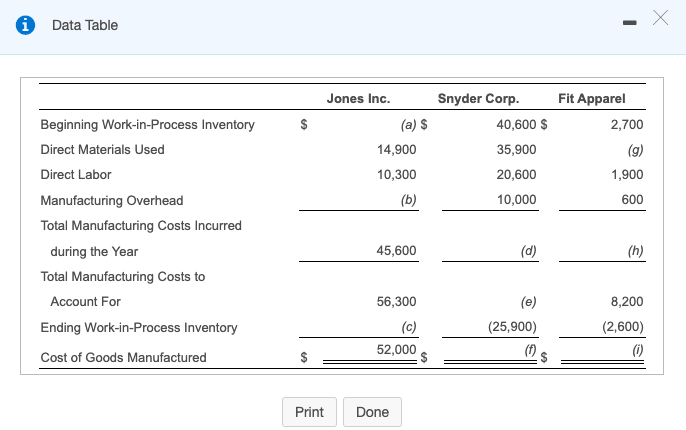The image size is (686, 430).
Task: Click the (a) unknown value cell
Action: click(409, 125)
